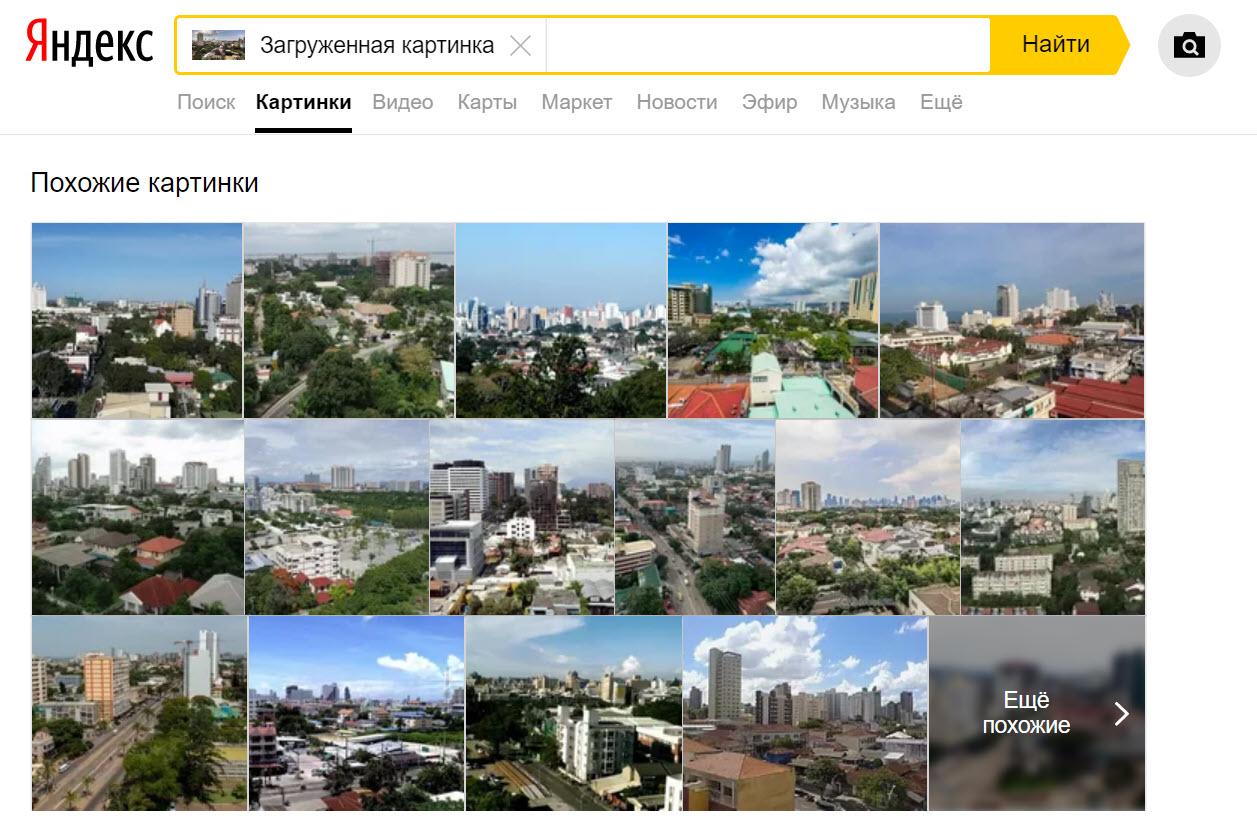Open first middle-row photo with grey towers, overcast sky
Image resolution: width=1257 pixels, height=839 pixels.
pos(138,517)
